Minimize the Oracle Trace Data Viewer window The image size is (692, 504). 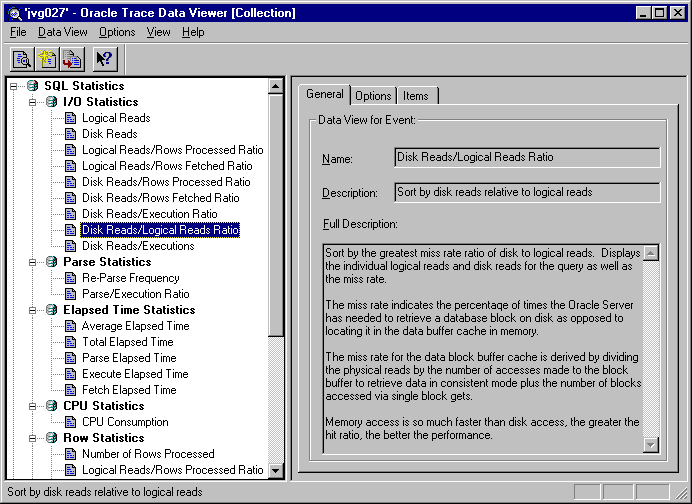coord(643,13)
